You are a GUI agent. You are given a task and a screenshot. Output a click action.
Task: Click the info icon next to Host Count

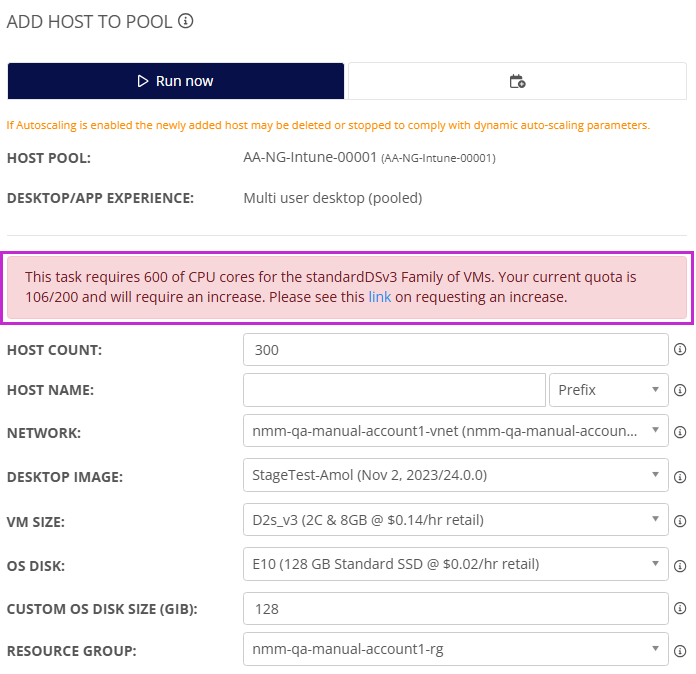(x=680, y=350)
